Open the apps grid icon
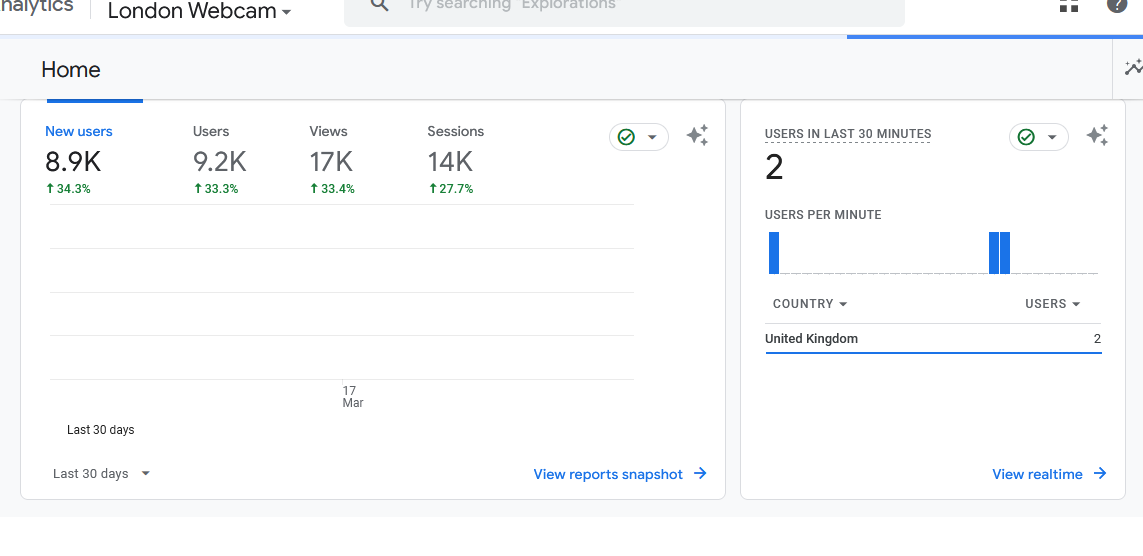 pyautogui.click(x=1069, y=5)
